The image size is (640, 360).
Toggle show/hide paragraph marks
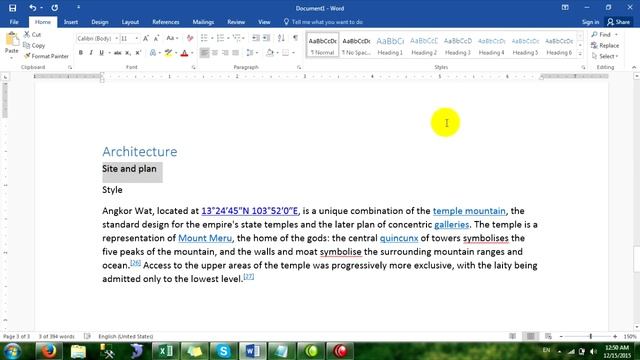click(295, 38)
